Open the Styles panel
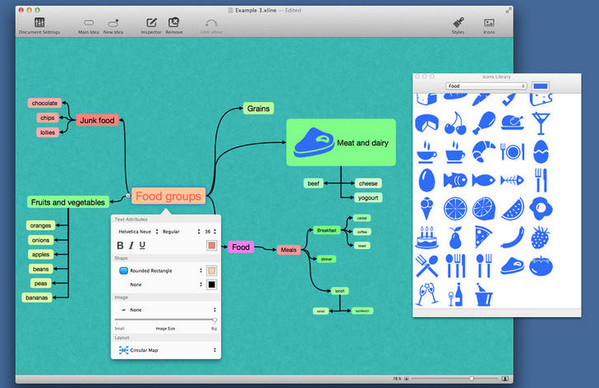The width and height of the screenshot is (599, 388). (x=458, y=26)
